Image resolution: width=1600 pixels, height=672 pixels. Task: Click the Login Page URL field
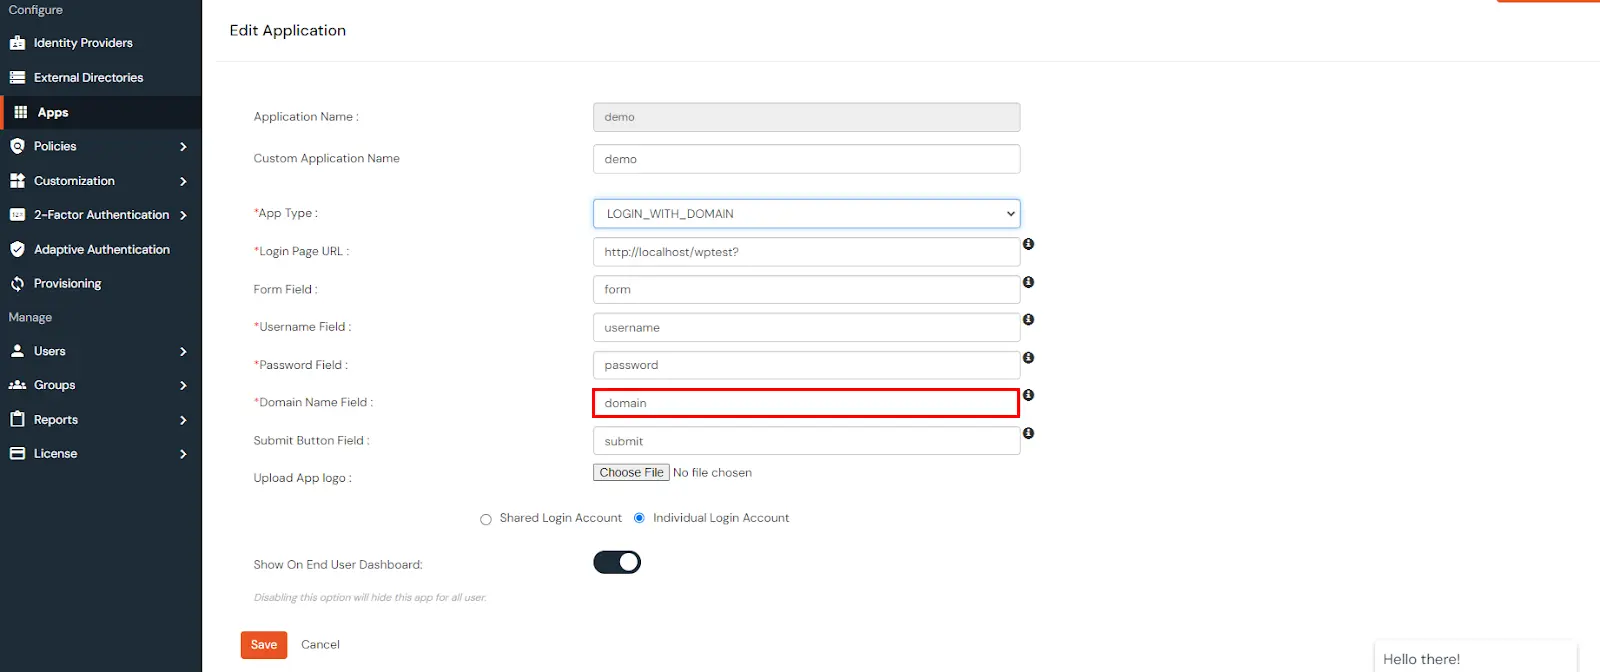806,252
